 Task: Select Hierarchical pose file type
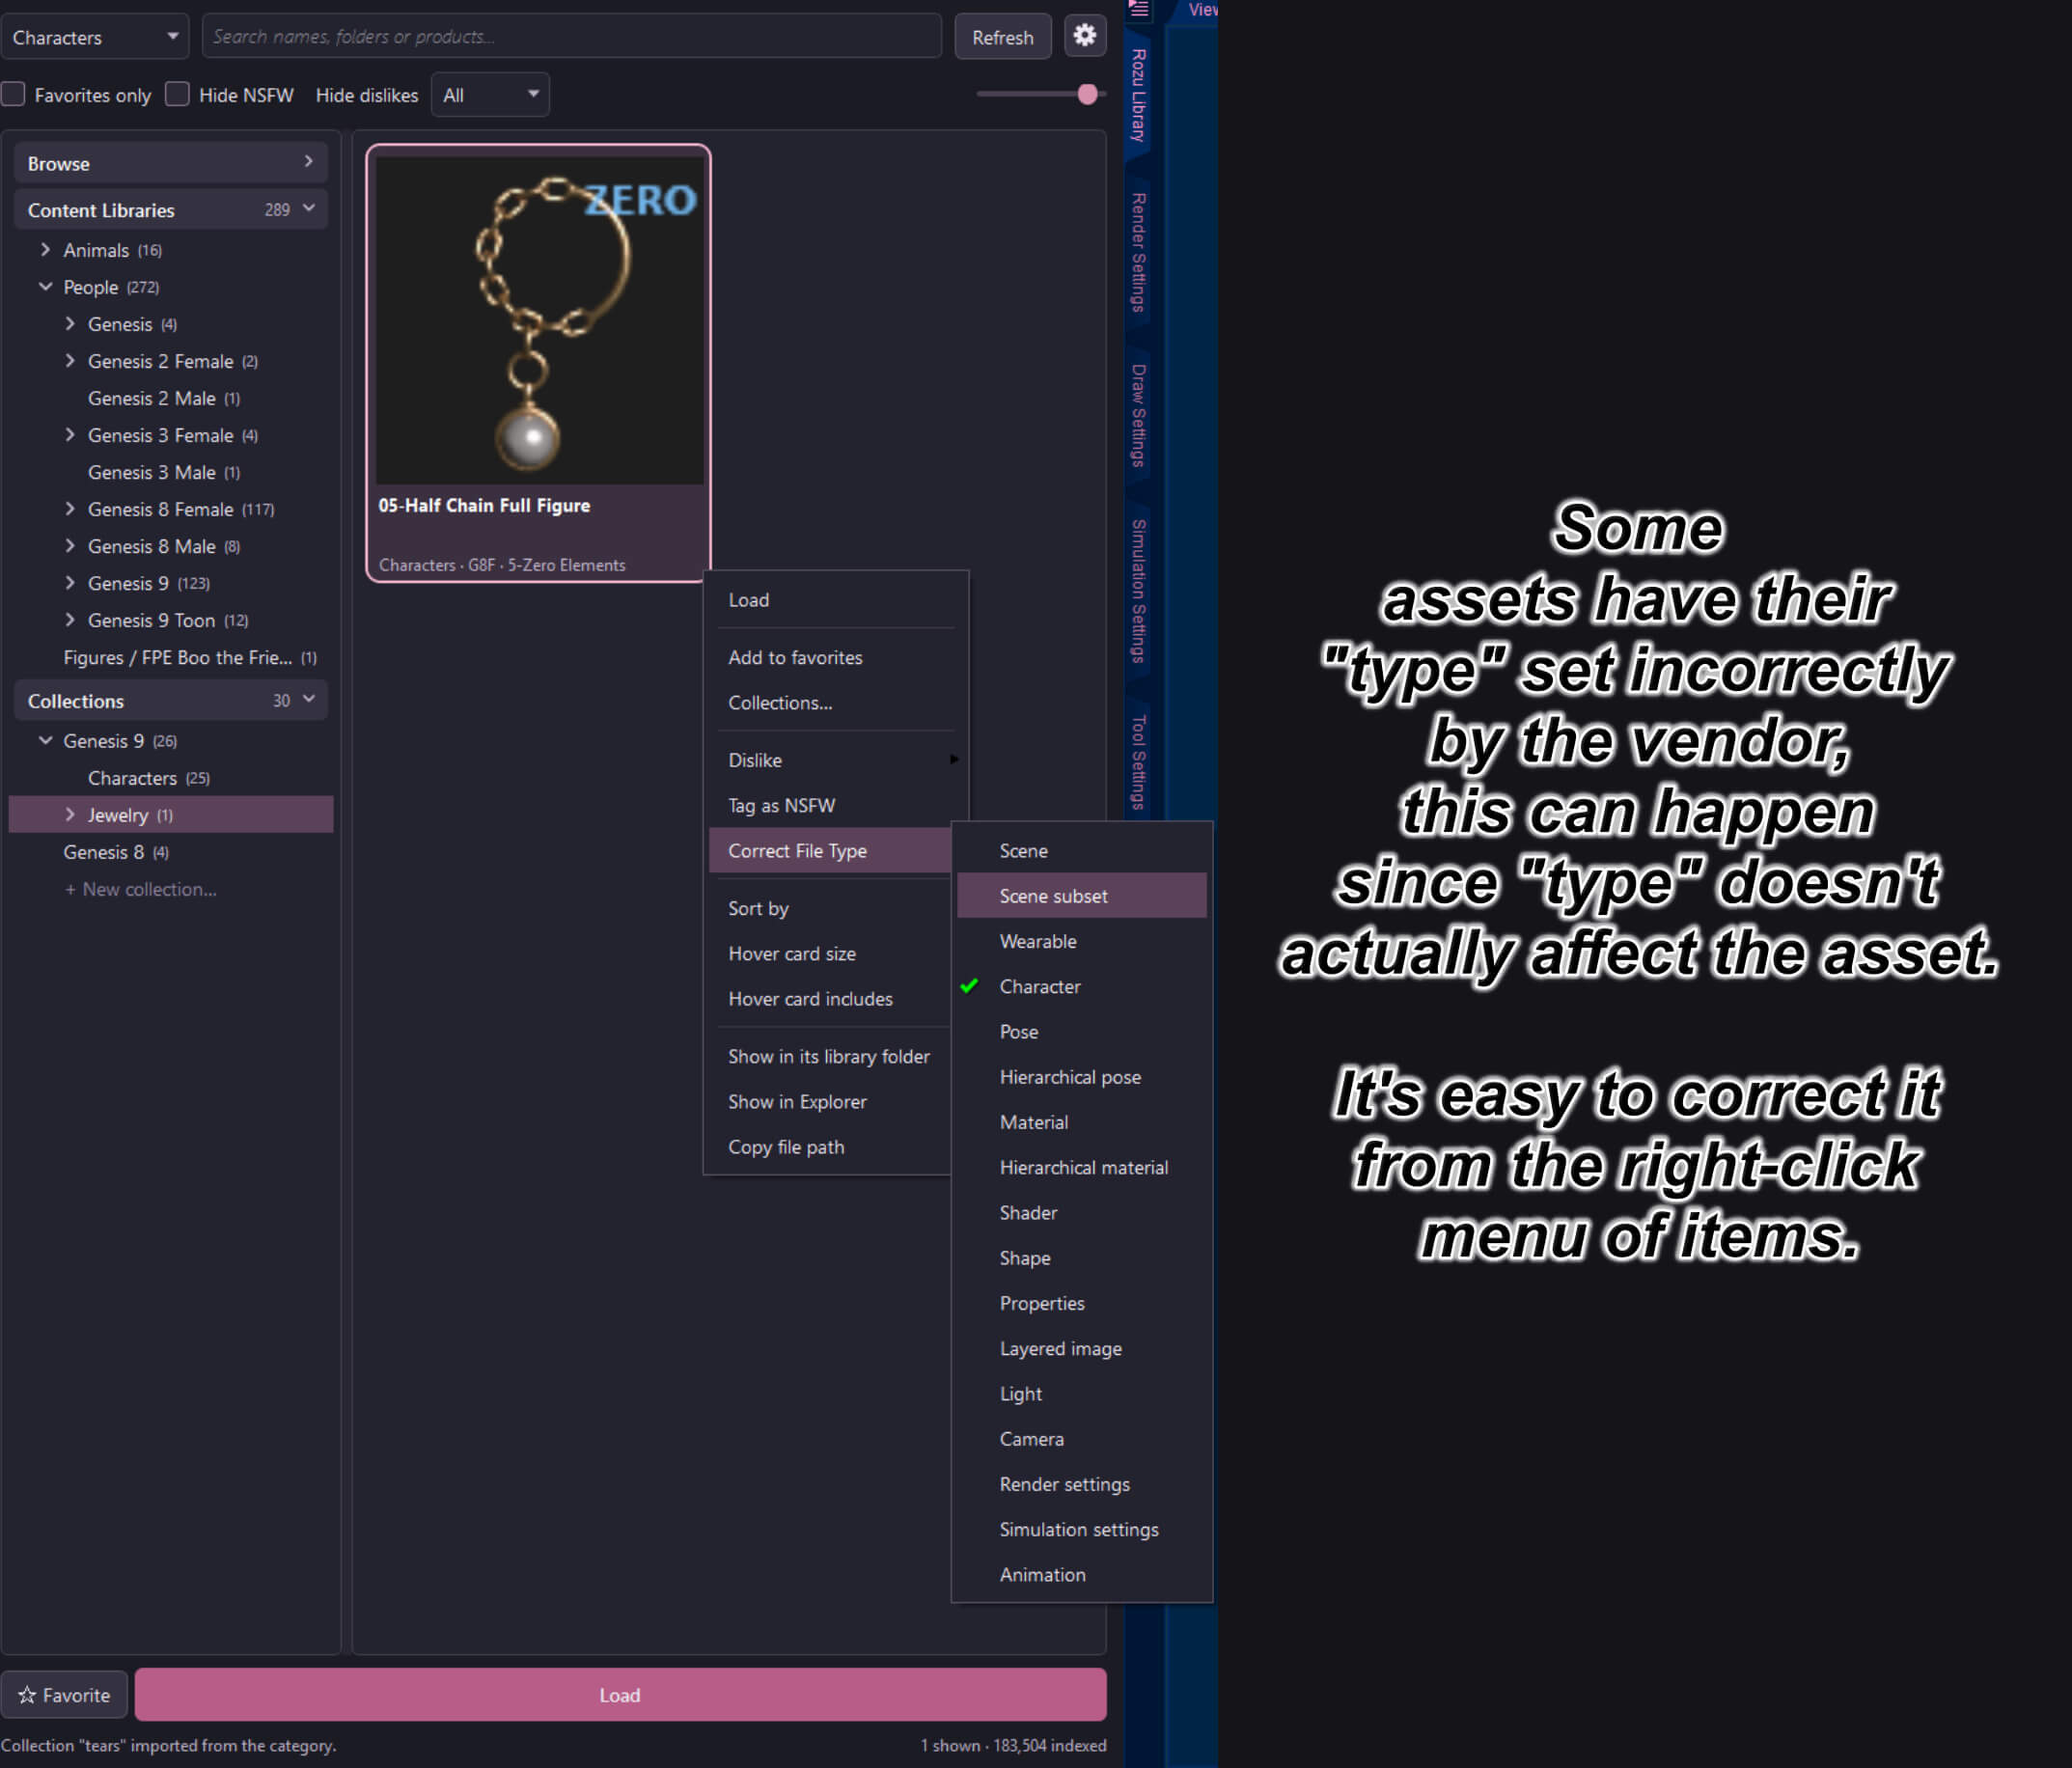tap(1081, 1077)
